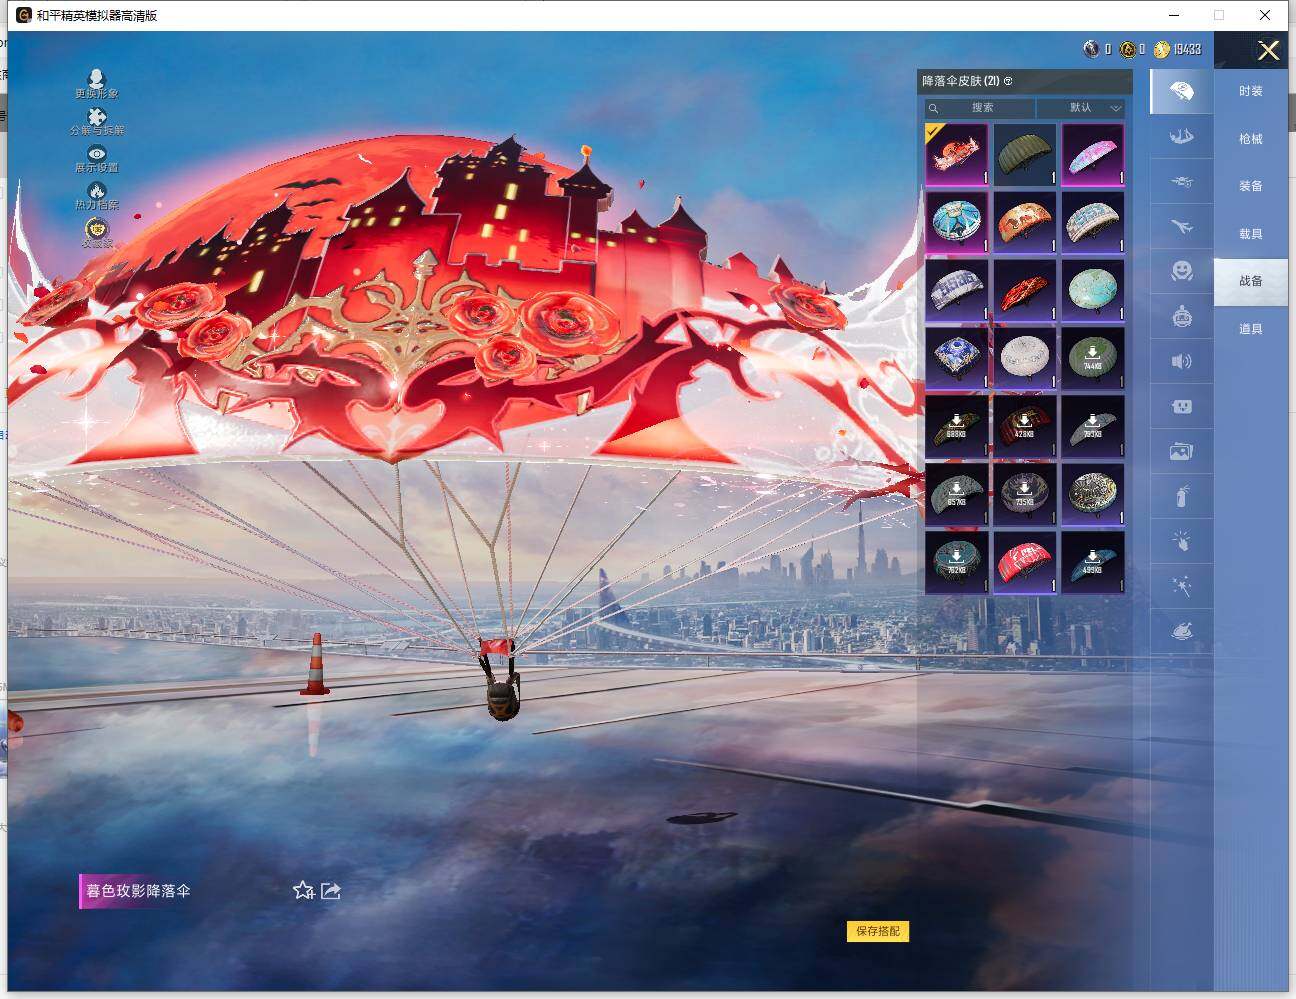This screenshot has width=1296, height=999.
Task: Close the wardrobe with the X button
Action: click(x=1268, y=51)
